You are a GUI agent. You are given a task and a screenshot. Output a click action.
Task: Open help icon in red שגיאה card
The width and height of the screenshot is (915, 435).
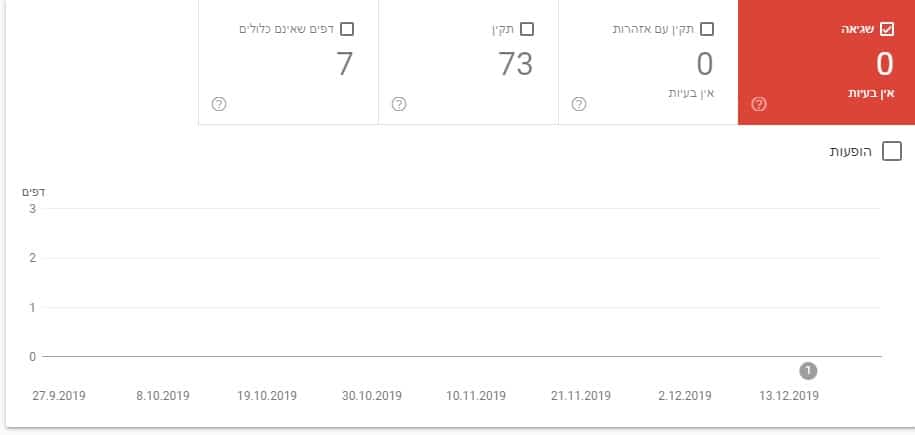(x=759, y=105)
